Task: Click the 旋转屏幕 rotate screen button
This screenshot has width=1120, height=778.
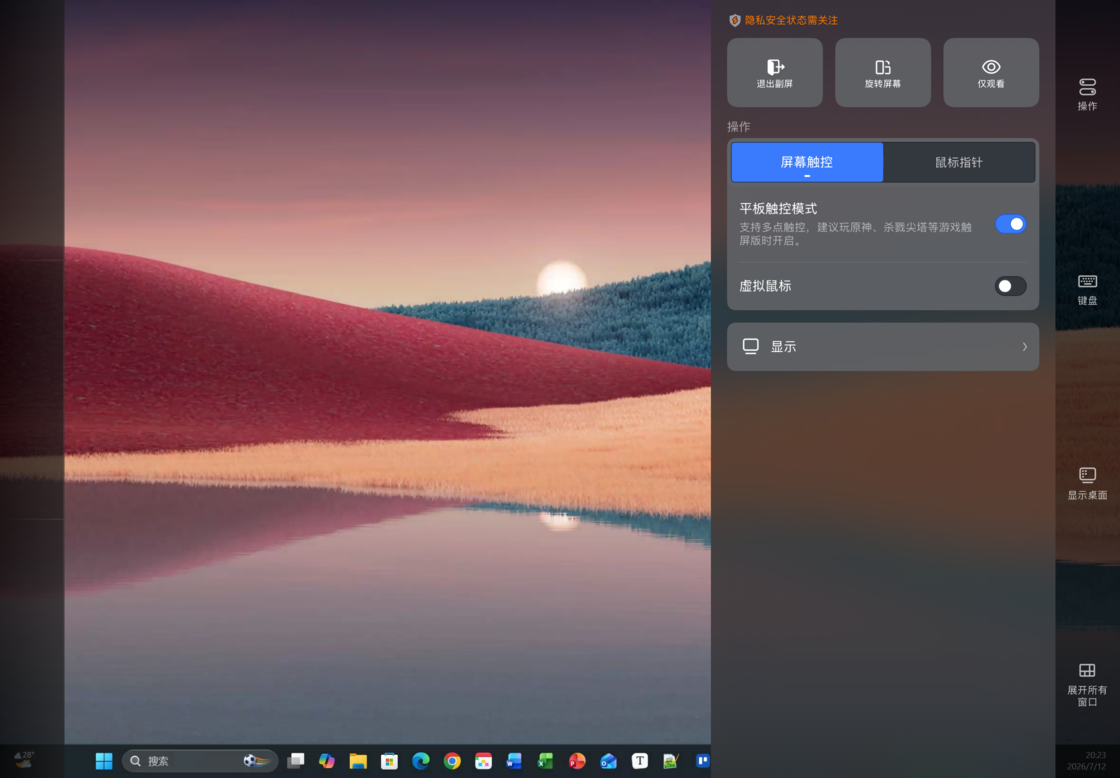Action: tap(883, 73)
